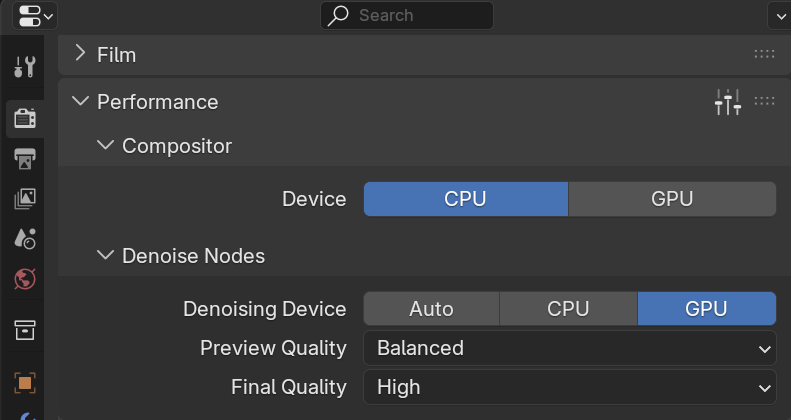Open the Performance presets icon
Viewport: 791px width, 420px height.
728,101
